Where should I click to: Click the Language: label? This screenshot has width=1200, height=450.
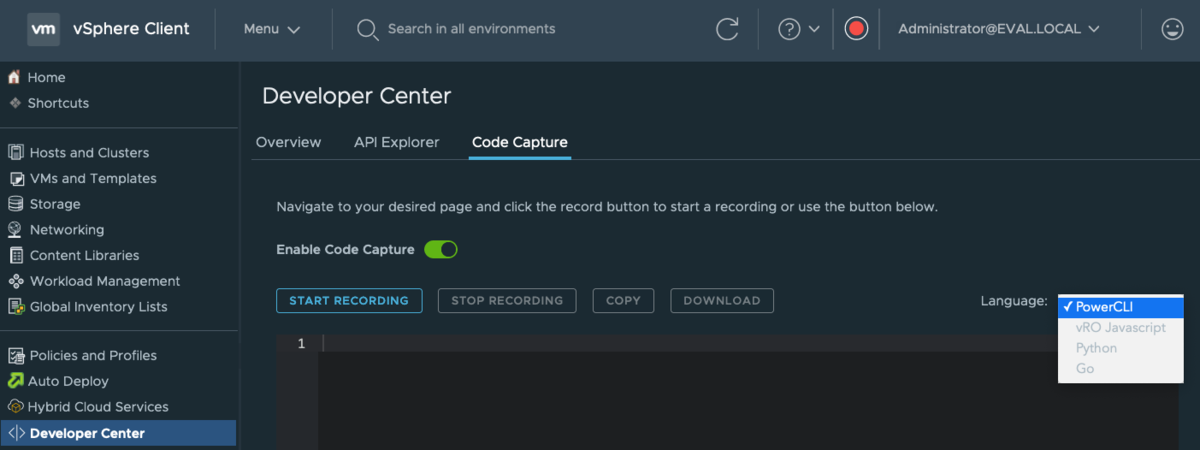coord(1014,301)
